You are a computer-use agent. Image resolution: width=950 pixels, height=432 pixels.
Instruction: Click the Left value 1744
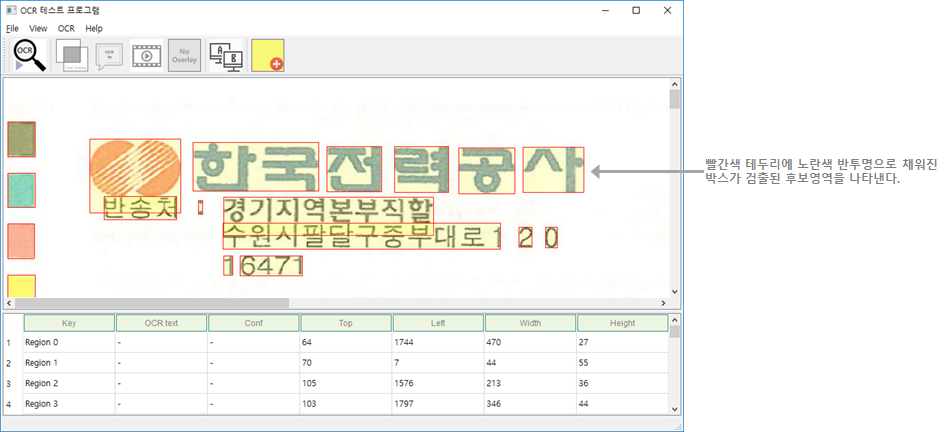click(437, 342)
